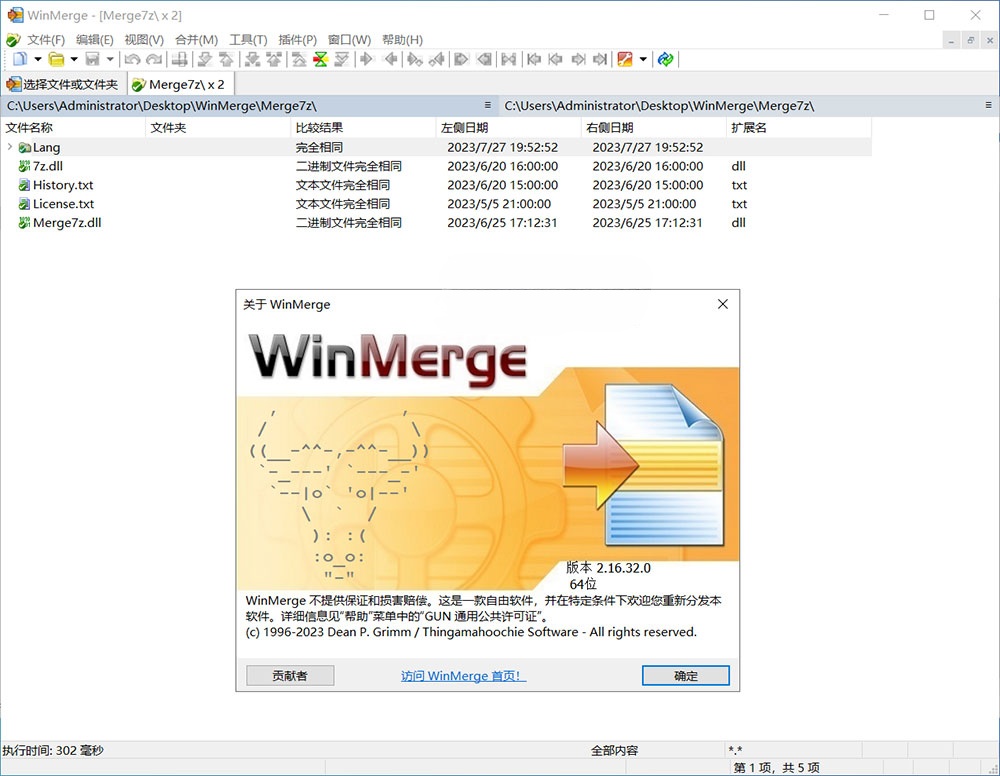
Task: Go to Previous Difference icon
Action: pyautogui.click(x=226, y=59)
